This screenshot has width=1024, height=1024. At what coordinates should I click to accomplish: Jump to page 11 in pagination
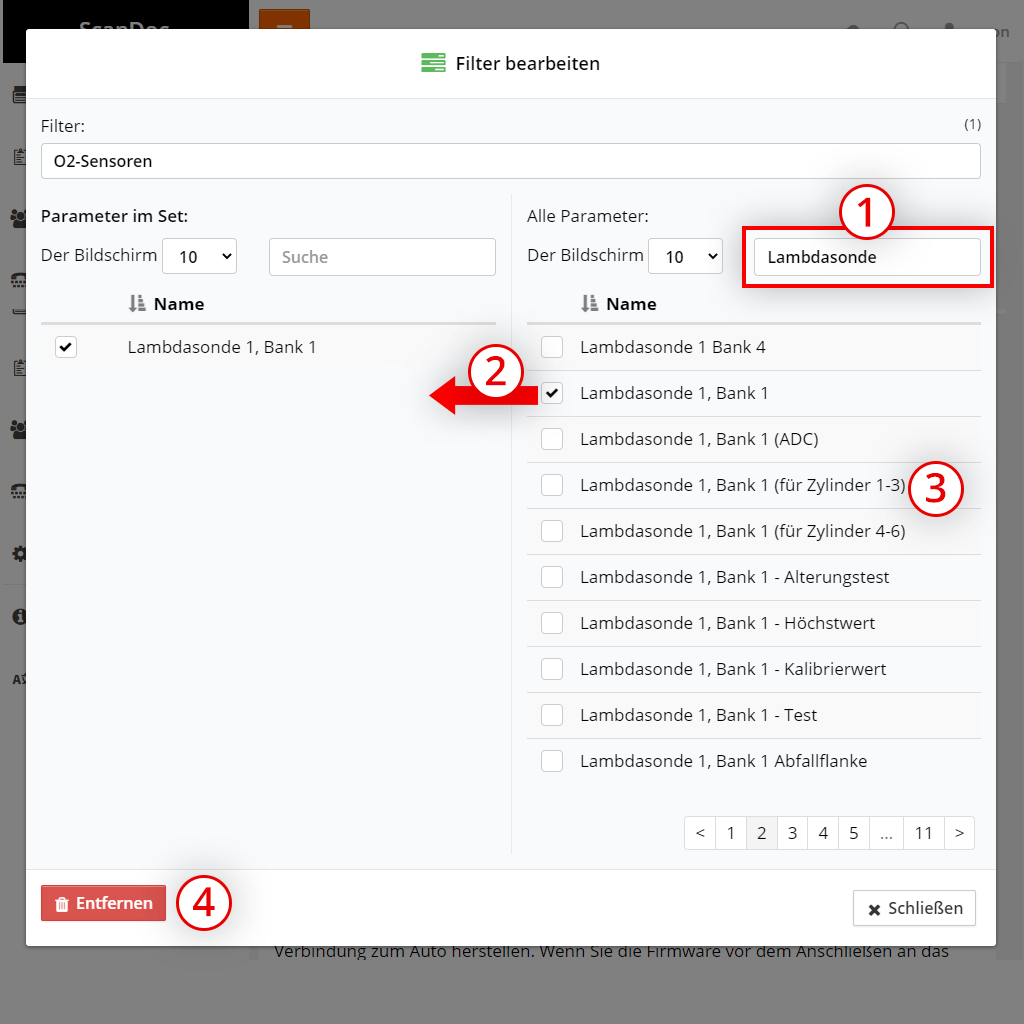coord(923,832)
